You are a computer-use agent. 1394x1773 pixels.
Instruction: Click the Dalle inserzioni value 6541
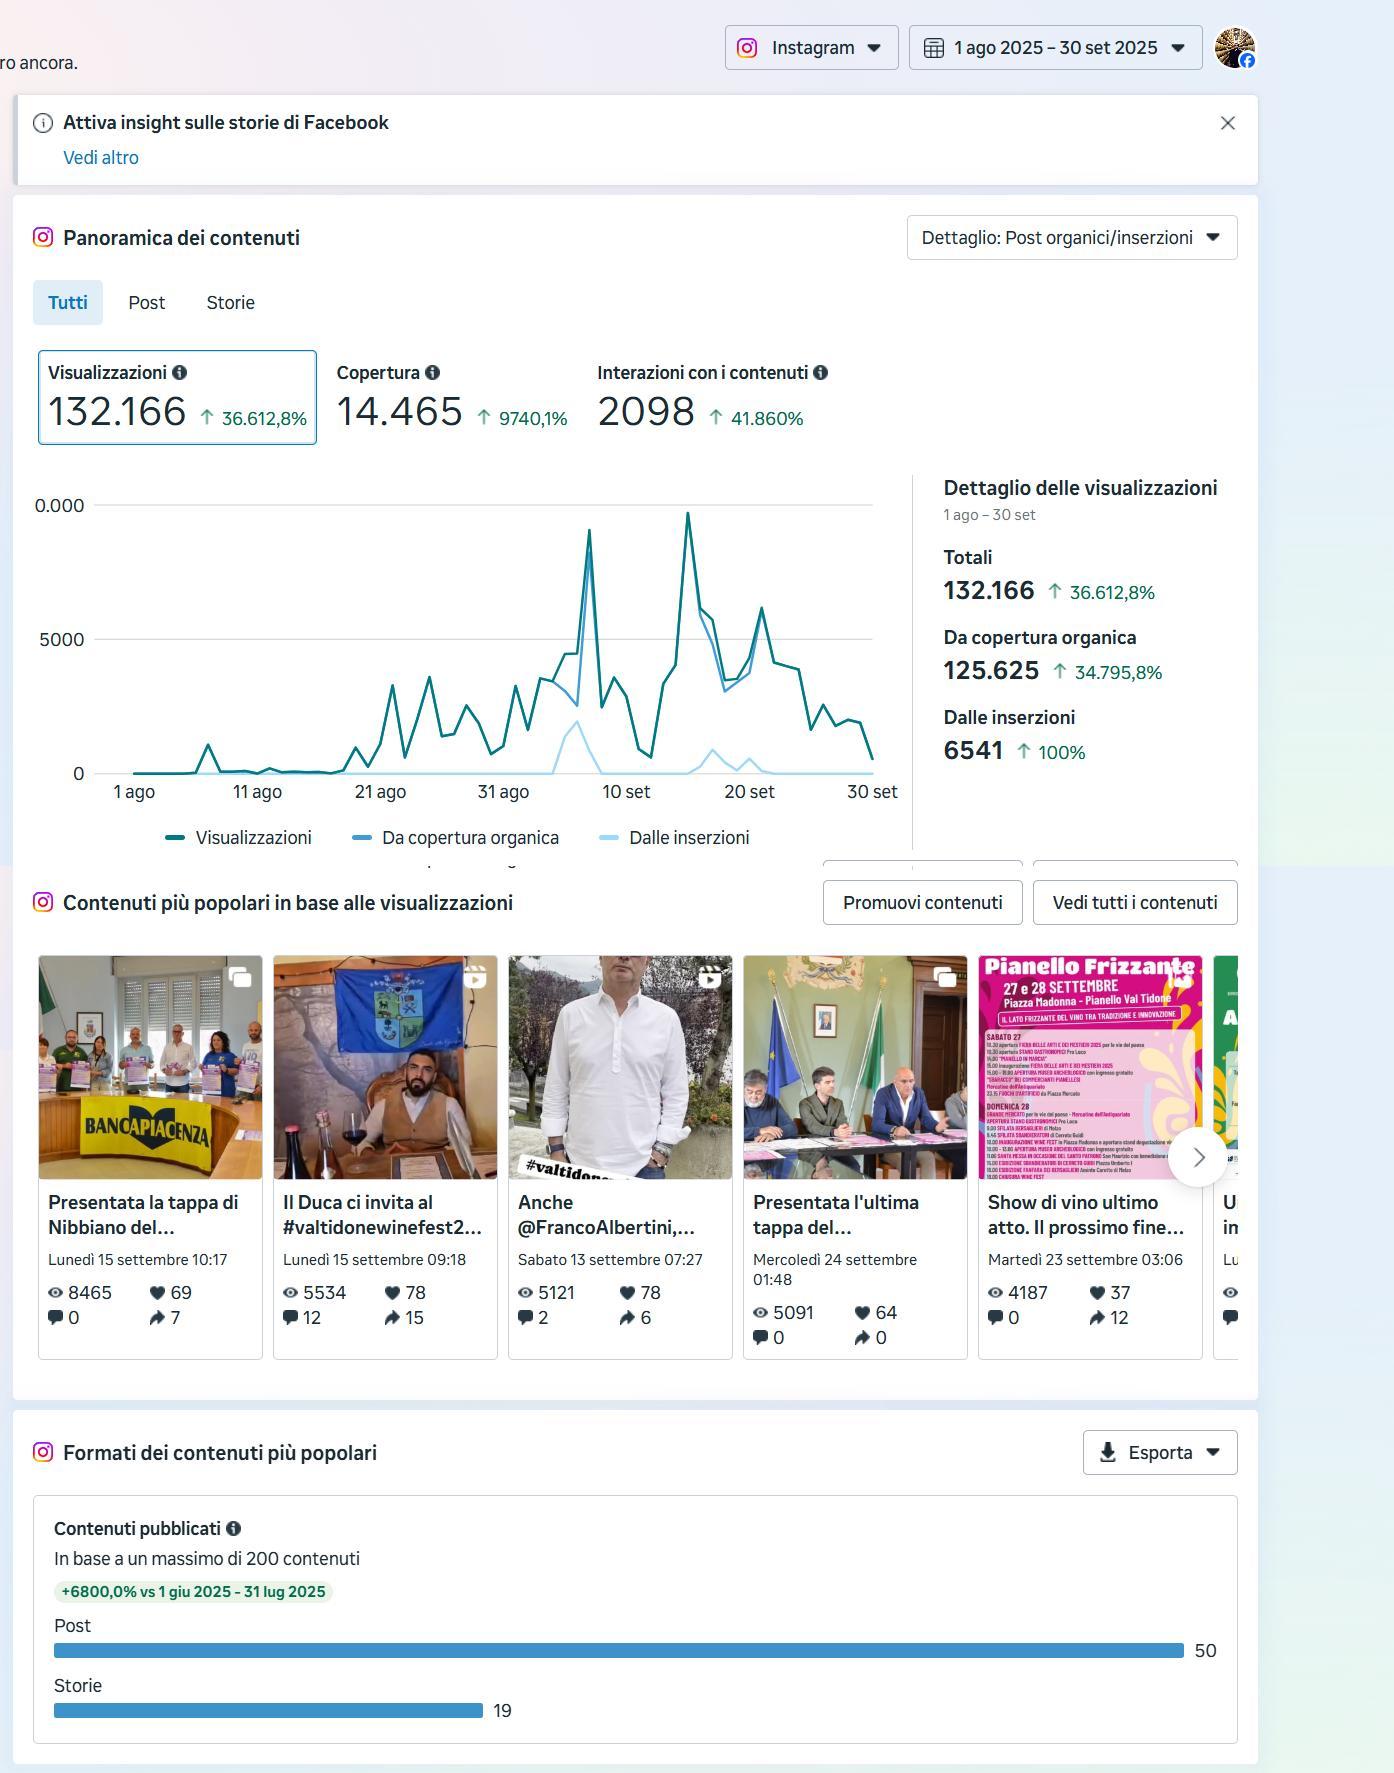[973, 750]
